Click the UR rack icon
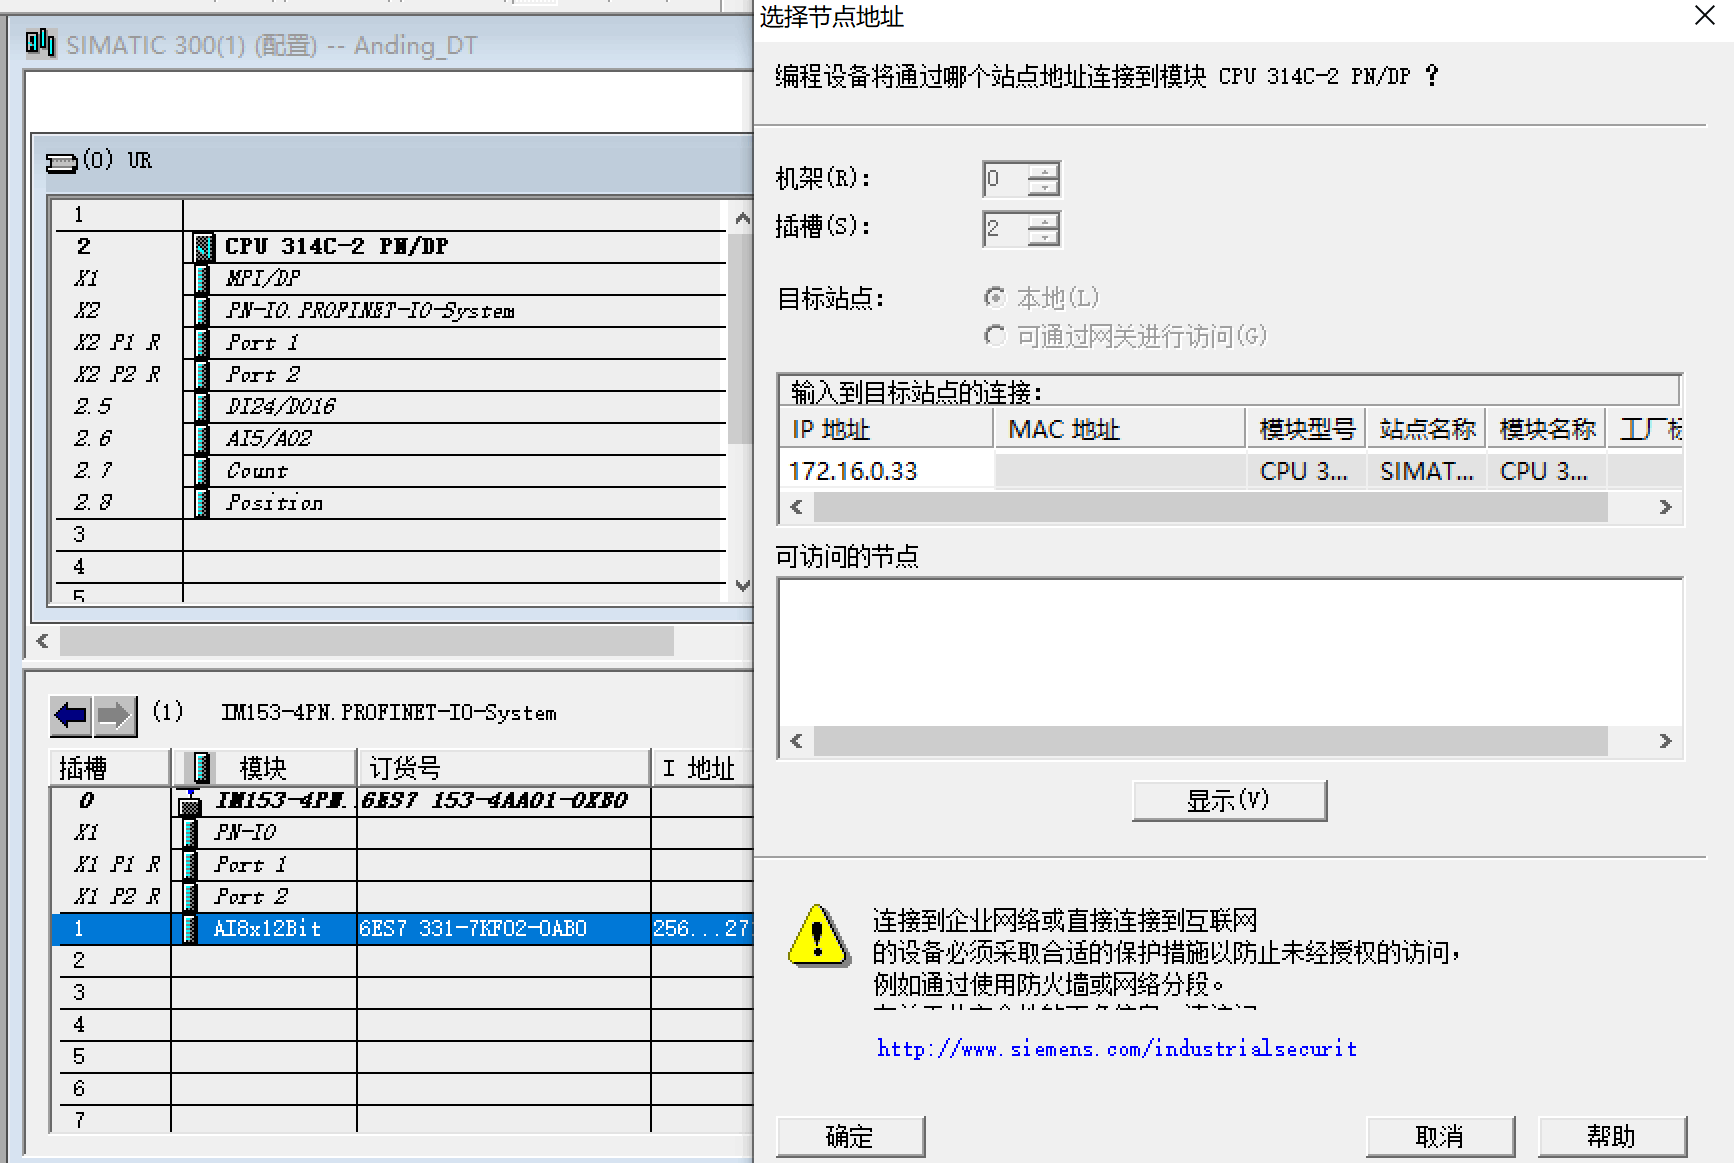1734x1163 pixels. pos(62,162)
